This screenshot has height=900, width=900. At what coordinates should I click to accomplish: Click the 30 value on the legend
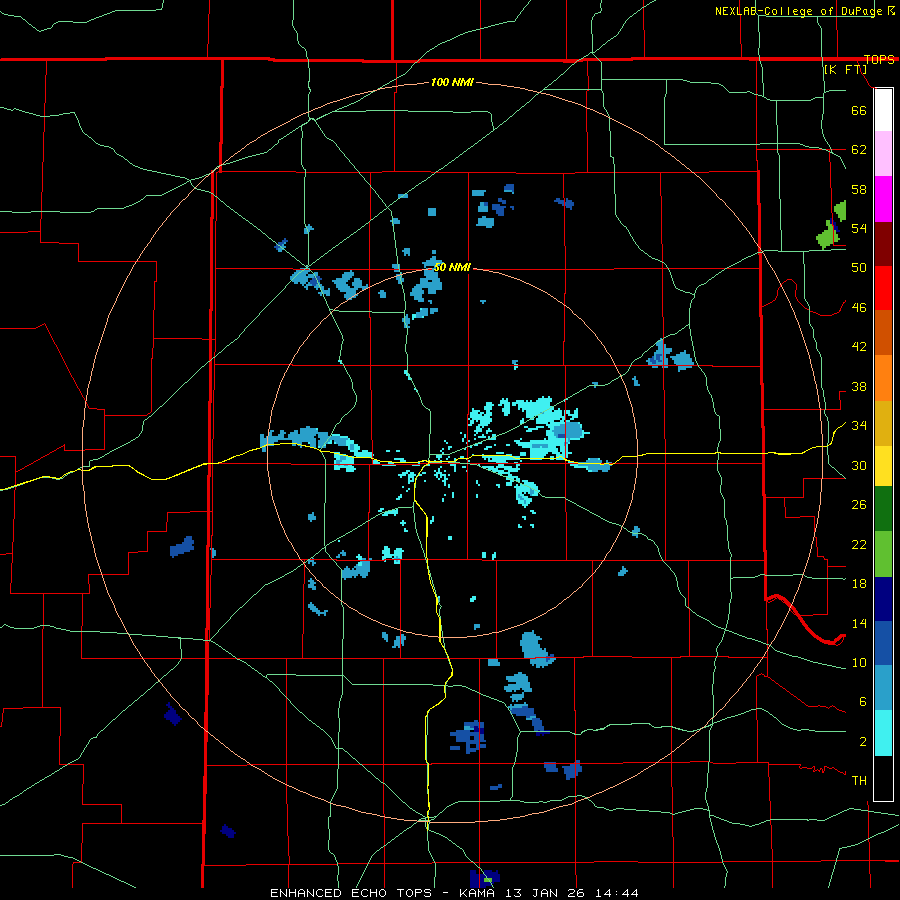(859, 465)
